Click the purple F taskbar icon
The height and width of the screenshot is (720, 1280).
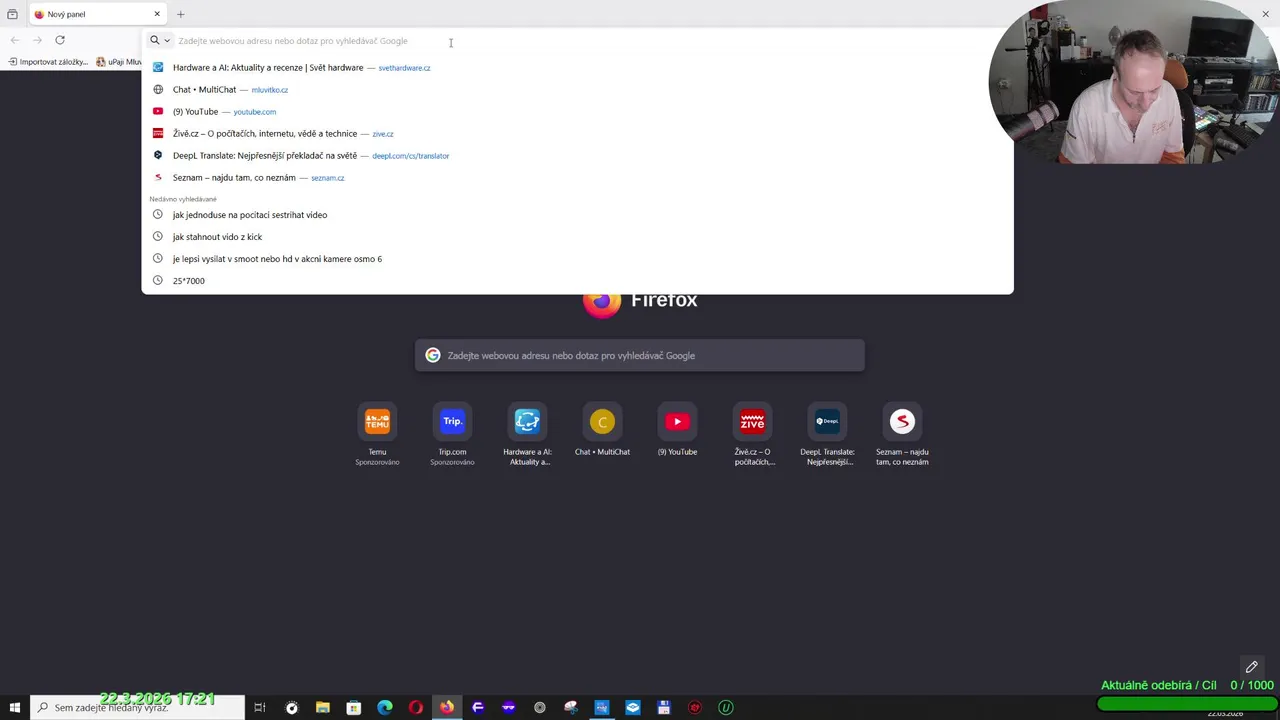pos(478,708)
